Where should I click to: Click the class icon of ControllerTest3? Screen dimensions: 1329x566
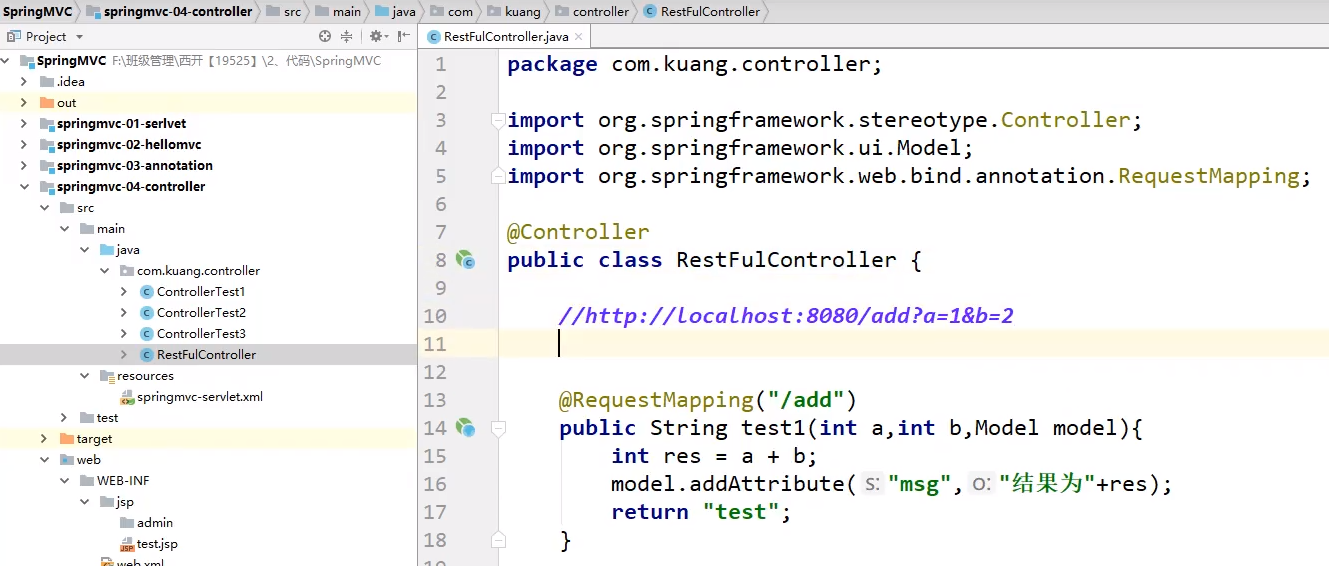pos(147,334)
